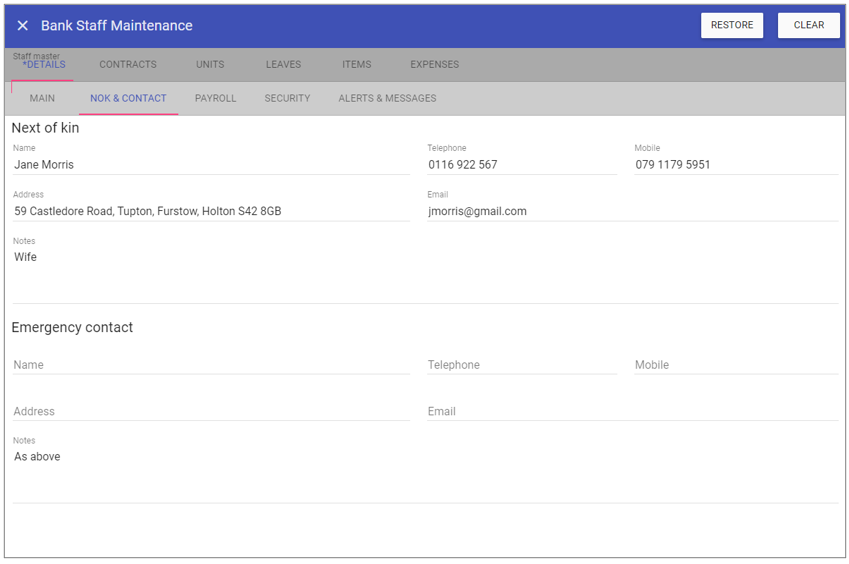Click the emergency contact Name field
Screen dimensions: 849x564
pos(210,365)
